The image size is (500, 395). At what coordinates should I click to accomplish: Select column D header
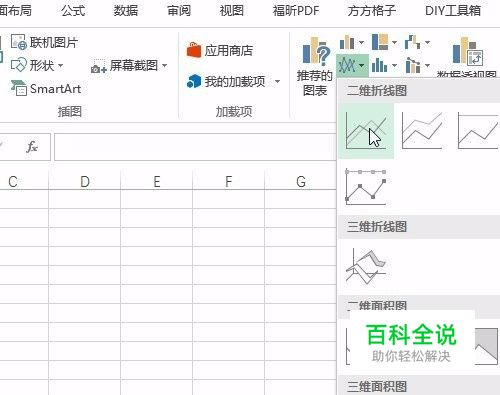85,181
